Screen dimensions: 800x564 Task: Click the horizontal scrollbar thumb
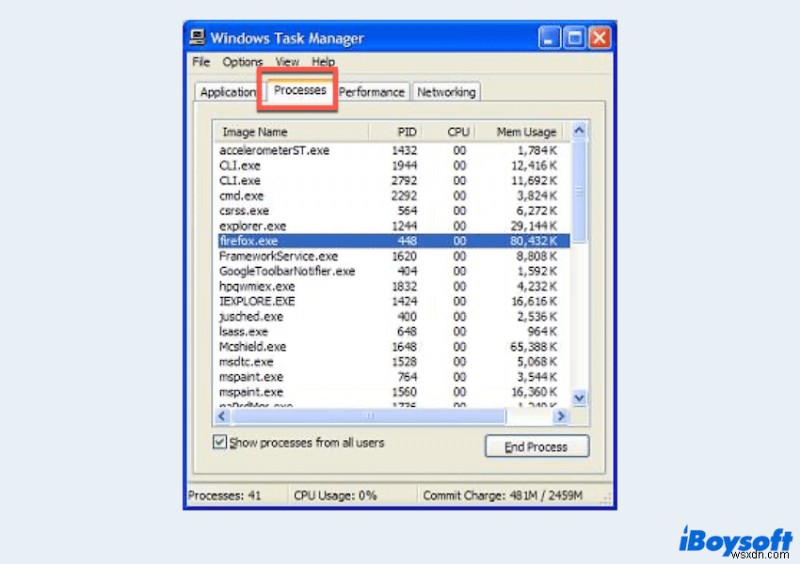coord(369,416)
